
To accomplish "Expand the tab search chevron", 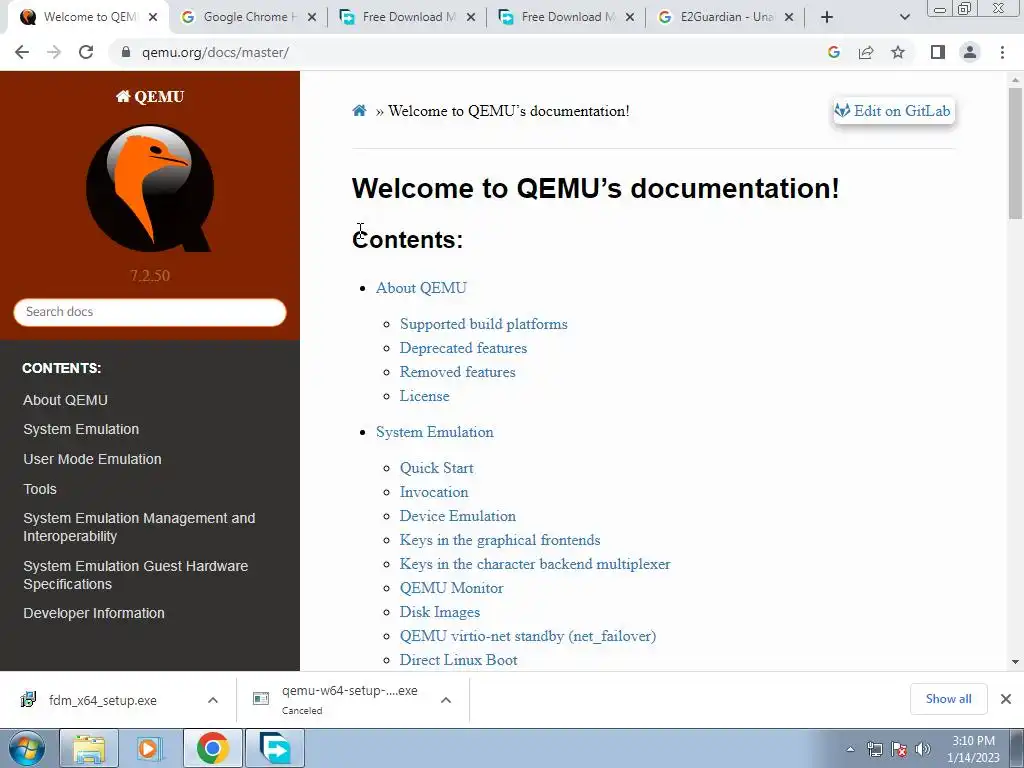I will click(x=904, y=17).
